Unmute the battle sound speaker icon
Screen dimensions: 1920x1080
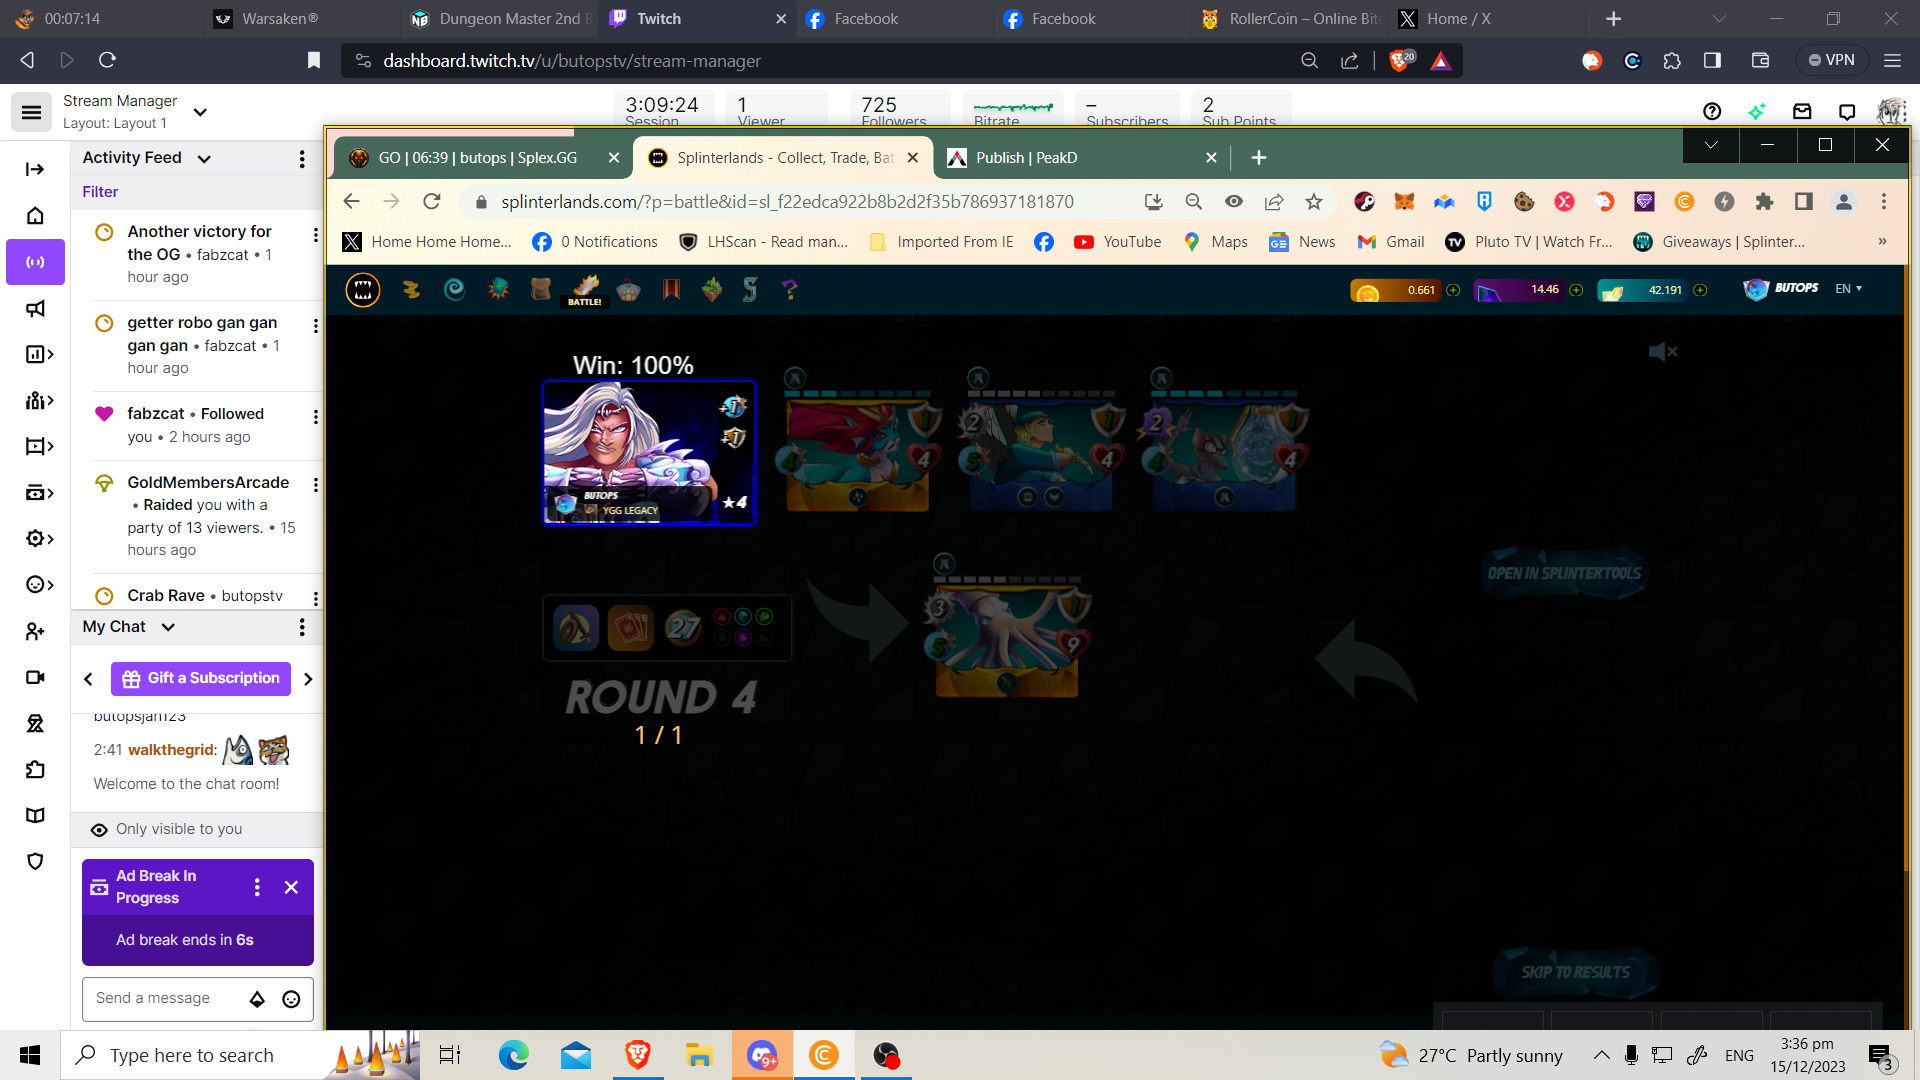pos(1663,351)
